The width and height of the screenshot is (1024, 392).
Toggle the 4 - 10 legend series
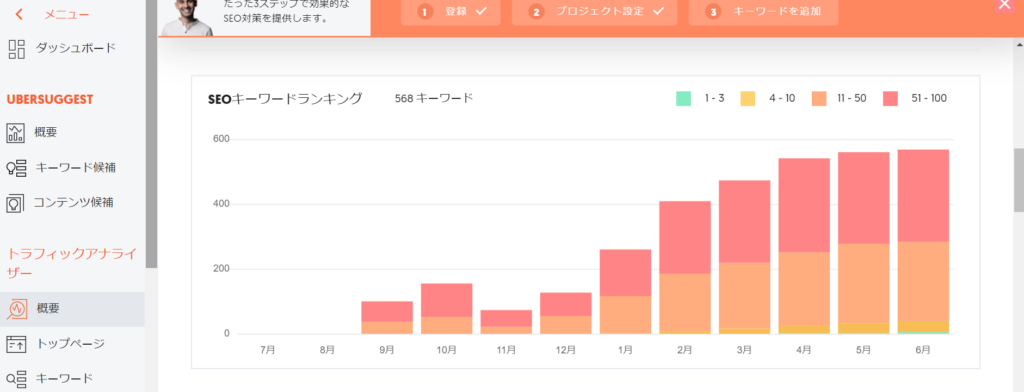click(x=768, y=99)
